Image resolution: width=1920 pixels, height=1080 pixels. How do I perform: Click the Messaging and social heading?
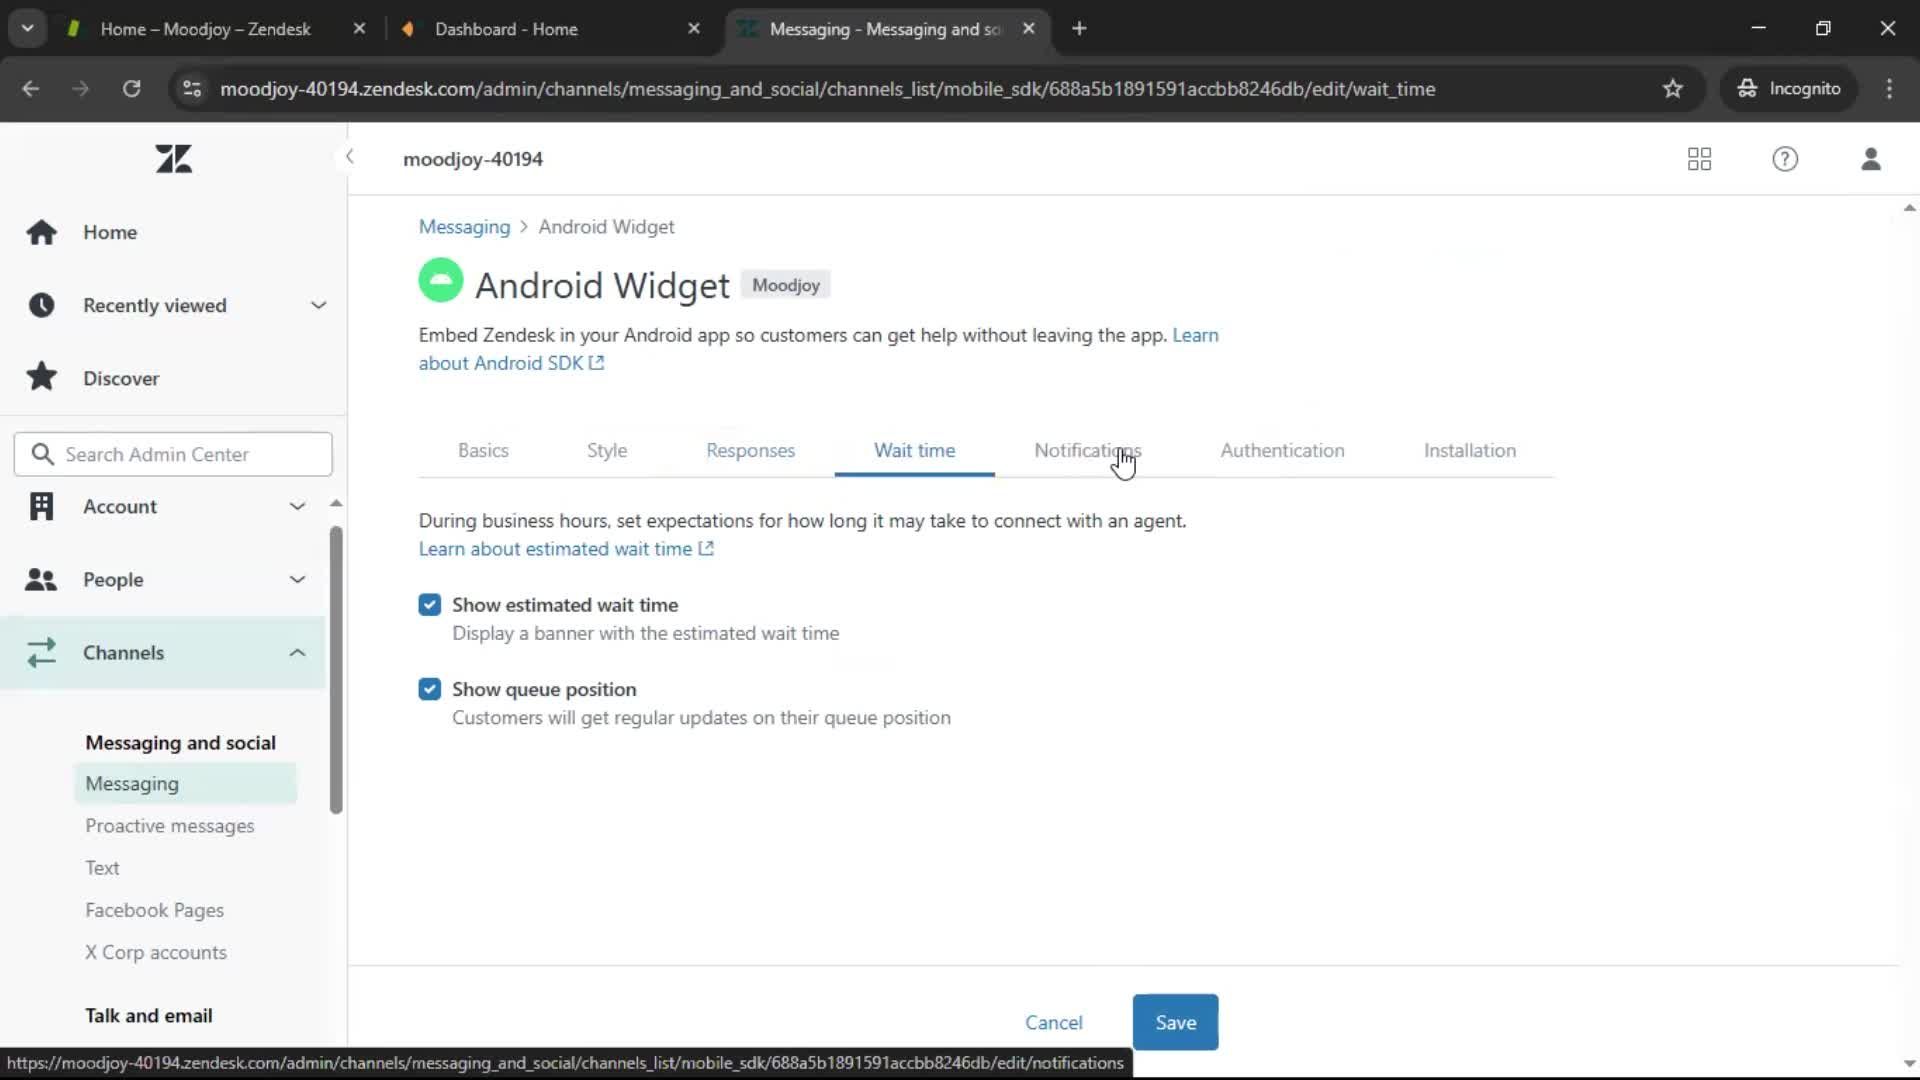(180, 742)
